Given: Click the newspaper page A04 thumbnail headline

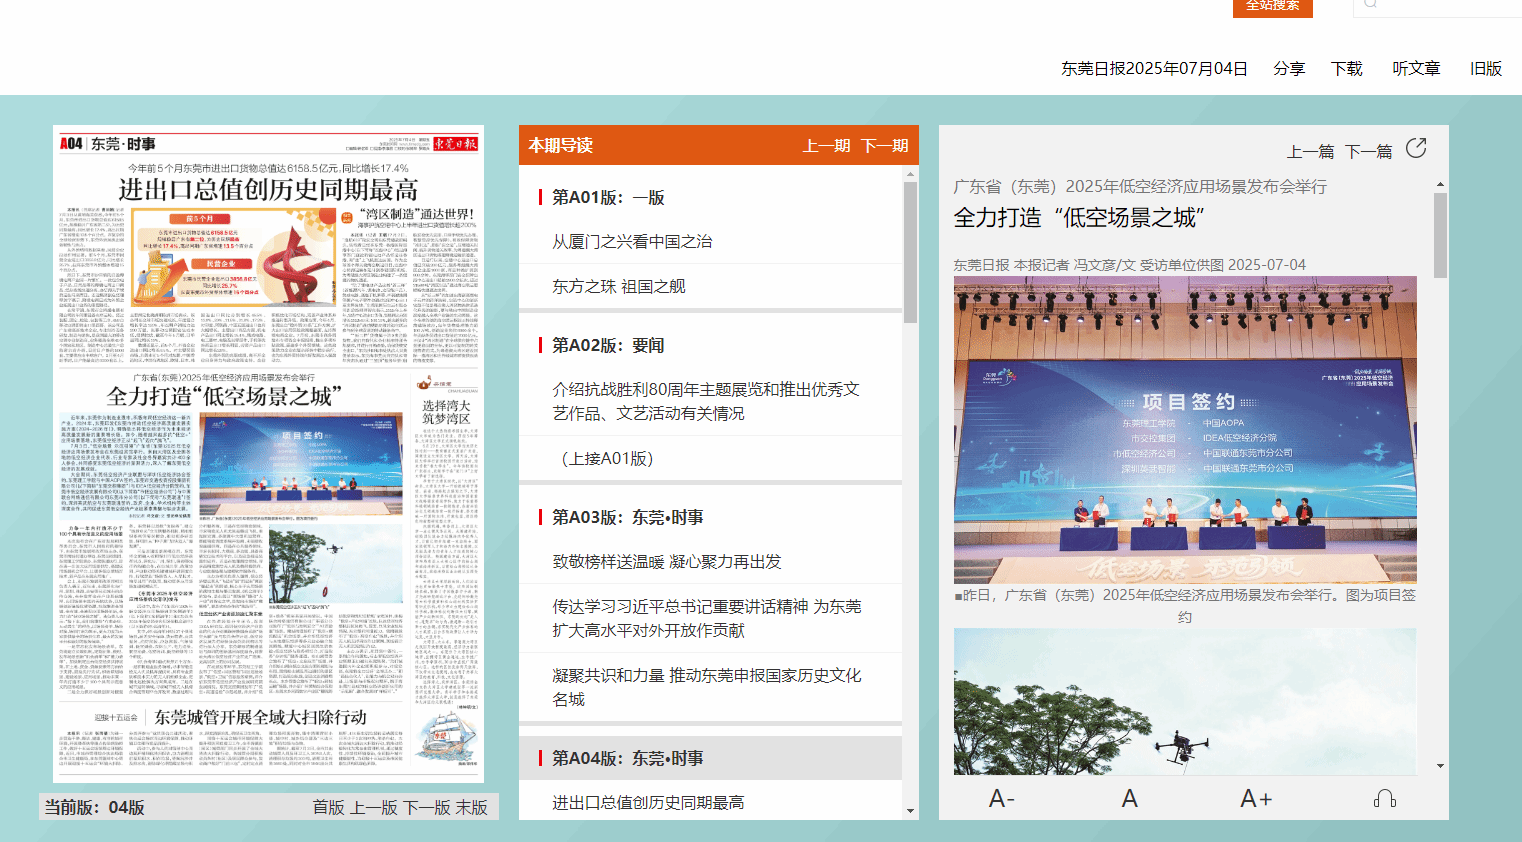Looking at the screenshot, I should pos(268,190).
